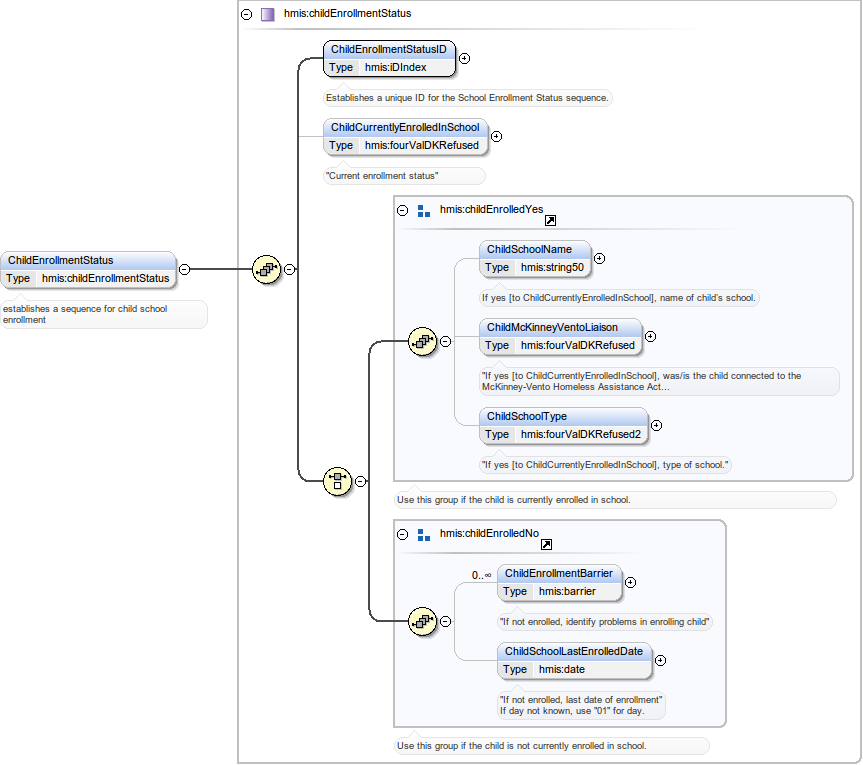Expand the ChildCurrentlyEnrolledInSchool element

(x=496, y=137)
